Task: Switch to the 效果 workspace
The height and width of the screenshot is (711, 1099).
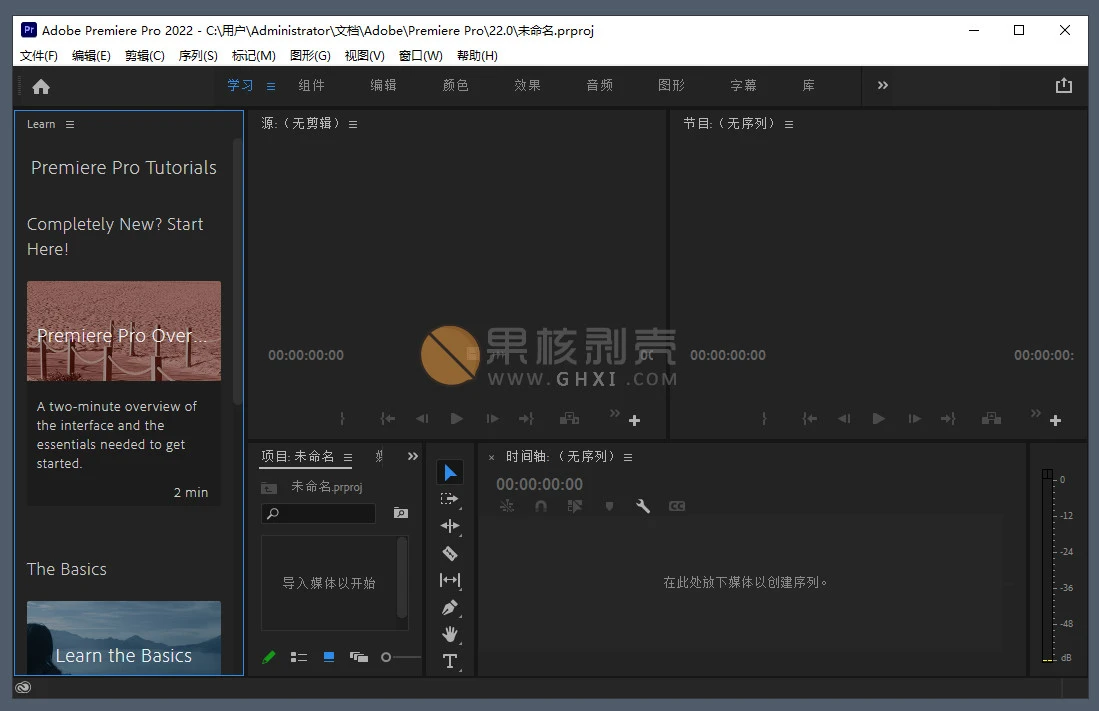Action: point(527,85)
